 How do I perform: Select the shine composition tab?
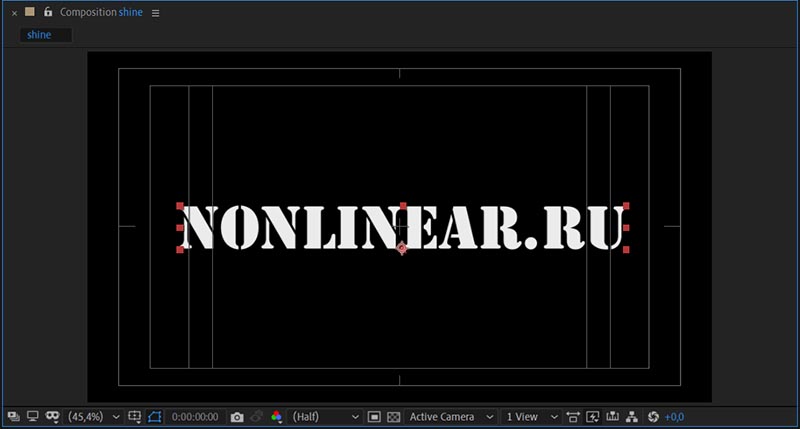45,35
